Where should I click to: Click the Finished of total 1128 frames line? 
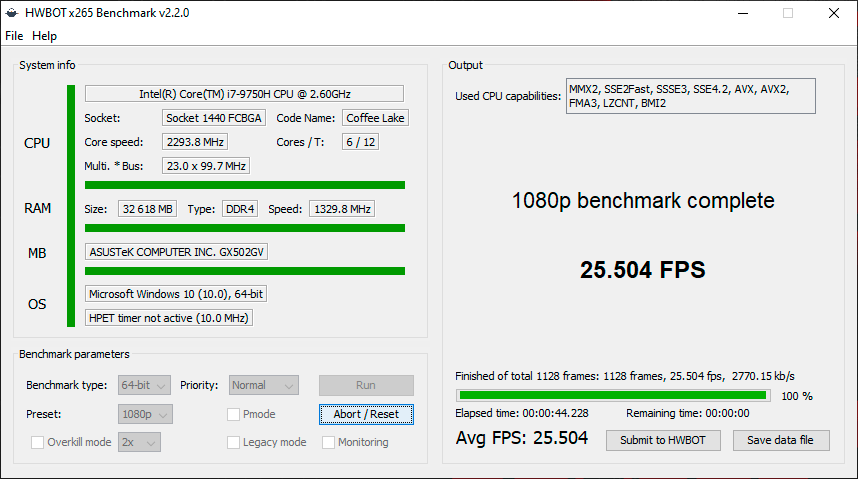[x=625, y=376]
